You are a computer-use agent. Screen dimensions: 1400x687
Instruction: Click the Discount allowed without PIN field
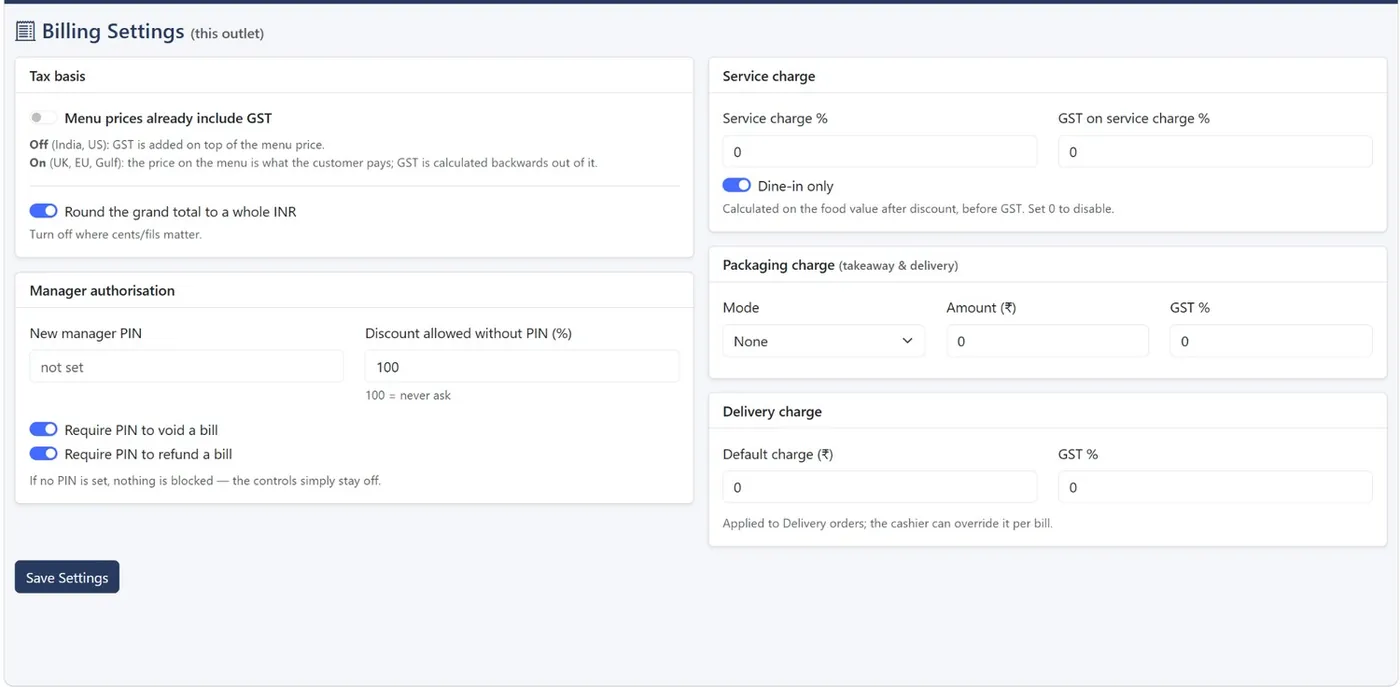pyautogui.click(x=522, y=367)
